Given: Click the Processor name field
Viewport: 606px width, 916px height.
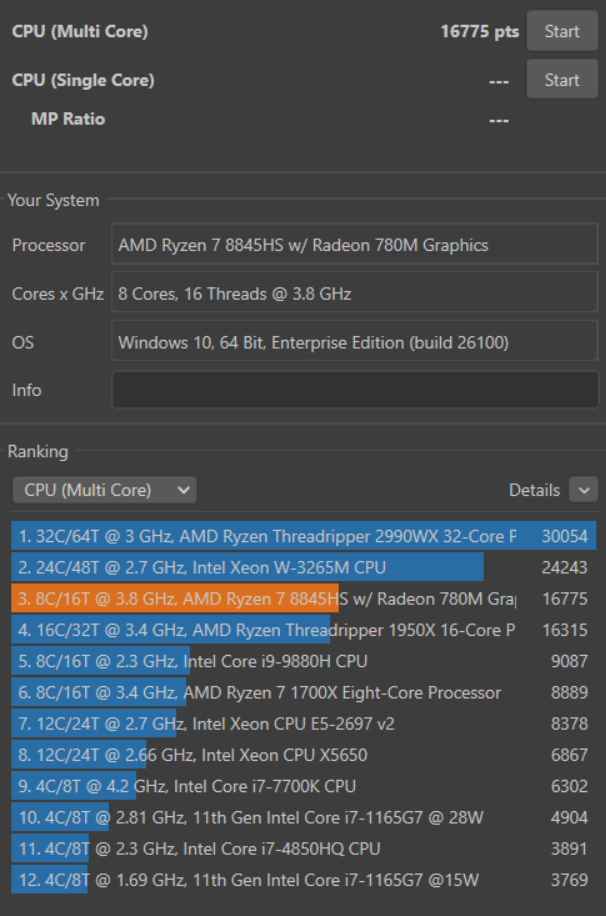Looking at the screenshot, I should pyautogui.click(x=354, y=245).
